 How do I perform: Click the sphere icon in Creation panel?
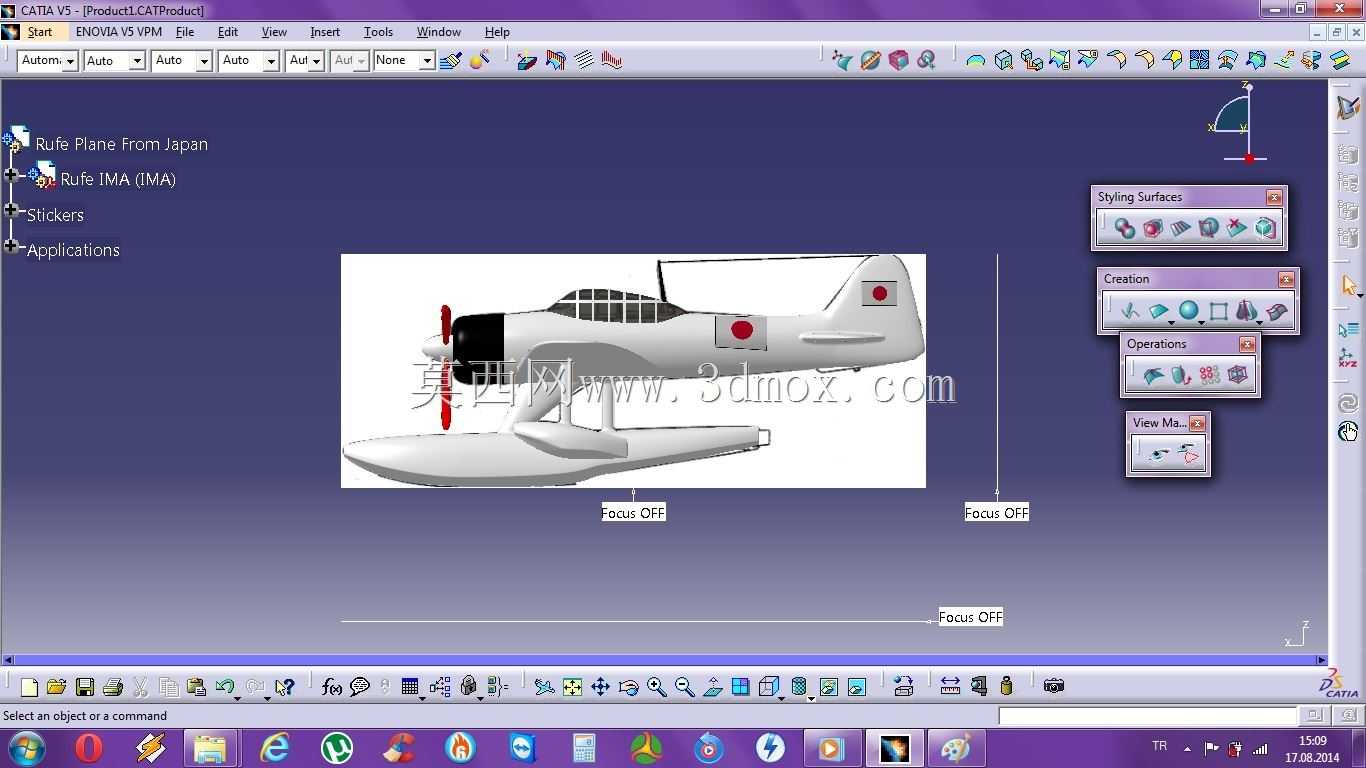click(x=1188, y=311)
